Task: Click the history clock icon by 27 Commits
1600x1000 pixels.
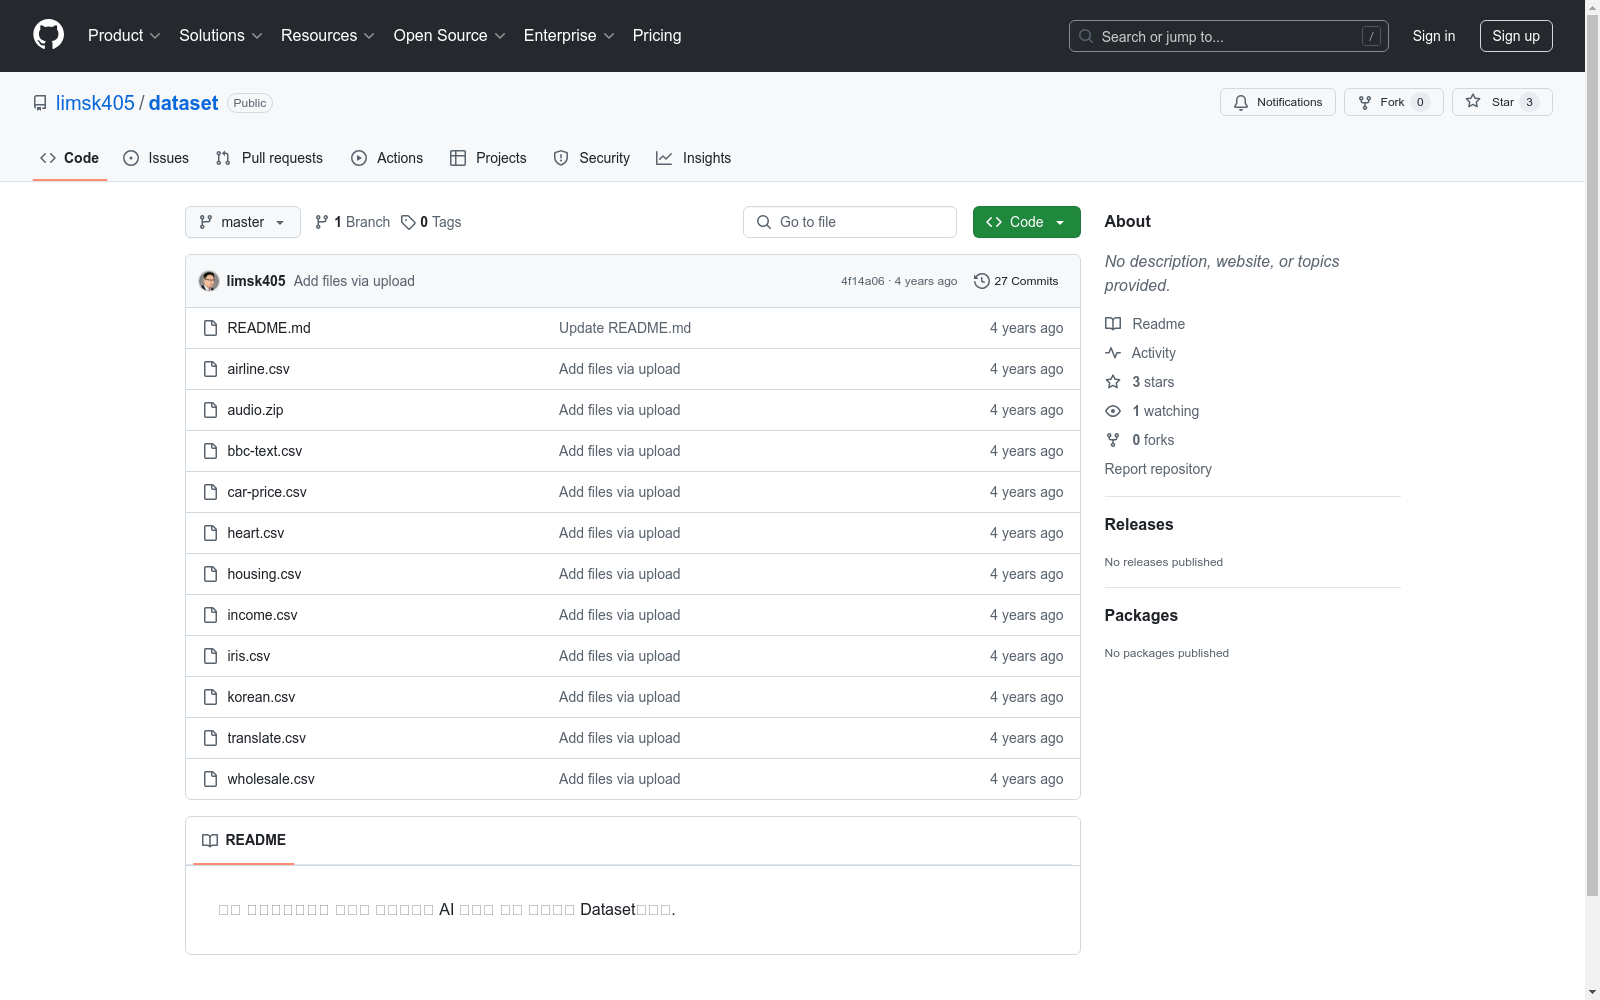Action: [982, 281]
